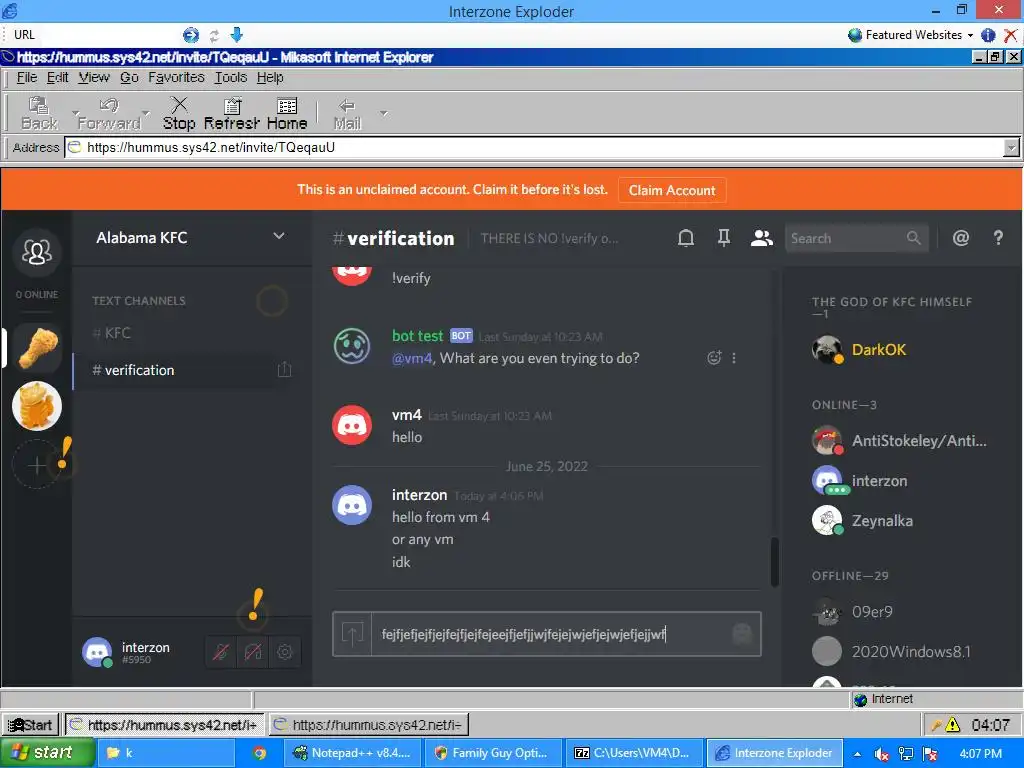Open Tools menu
This screenshot has height=768, width=1024.
231,78
